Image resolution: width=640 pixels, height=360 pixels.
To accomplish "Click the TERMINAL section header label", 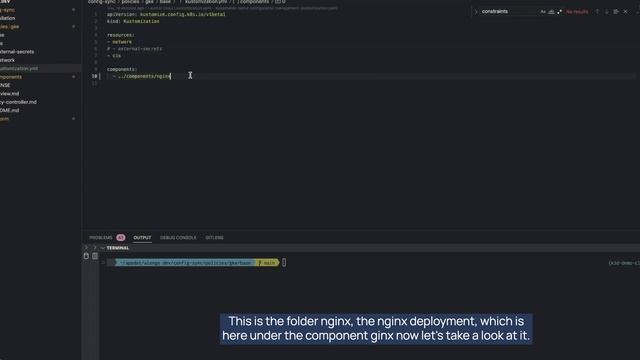I will (x=118, y=248).
